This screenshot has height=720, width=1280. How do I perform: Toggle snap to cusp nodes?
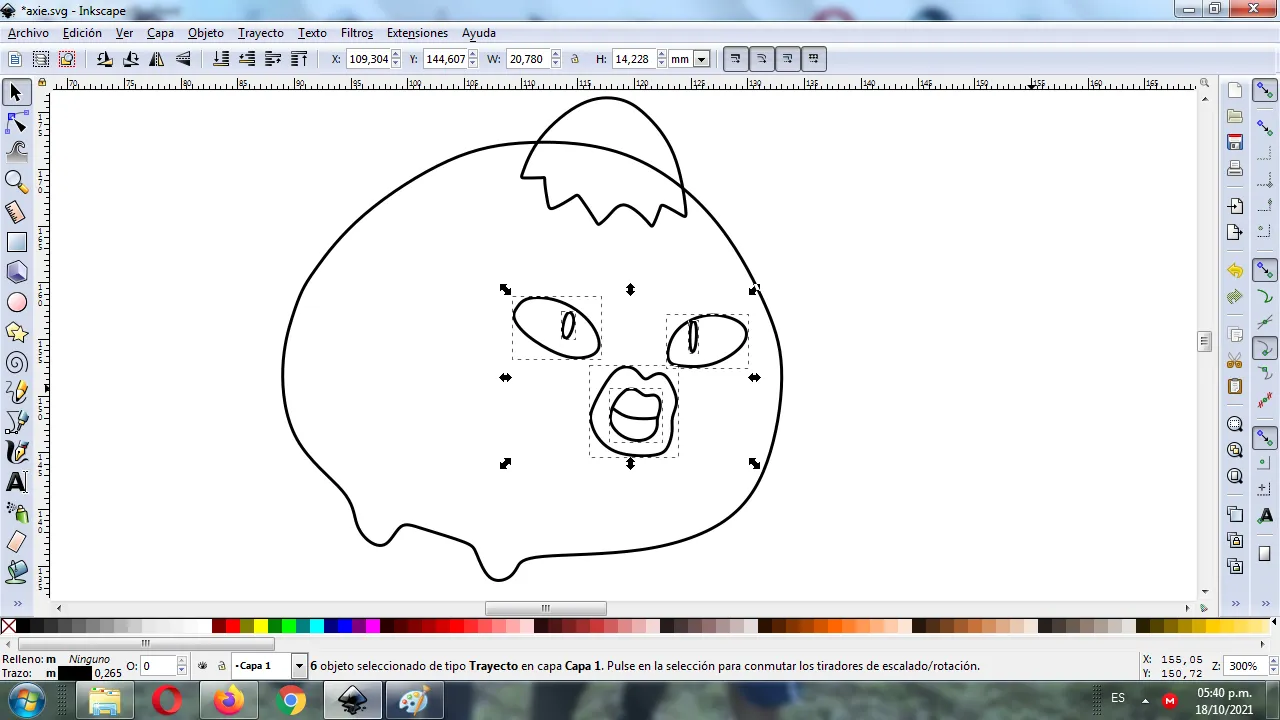[1265, 349]
